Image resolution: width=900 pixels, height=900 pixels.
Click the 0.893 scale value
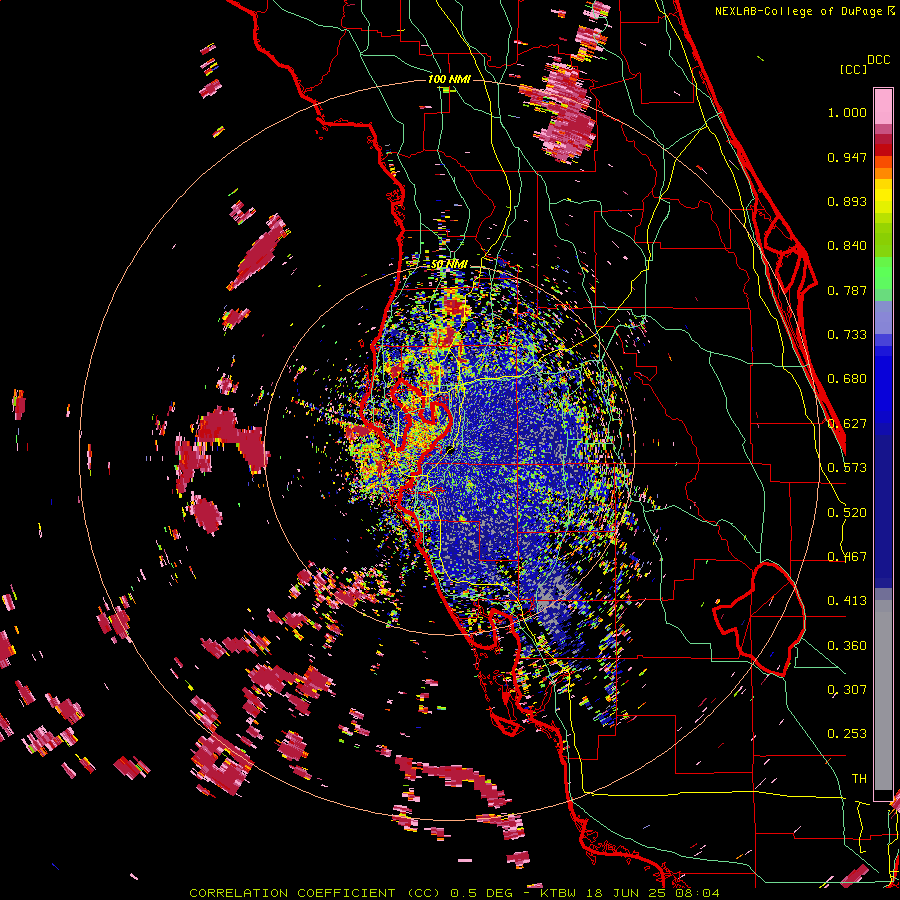[847, 201]
